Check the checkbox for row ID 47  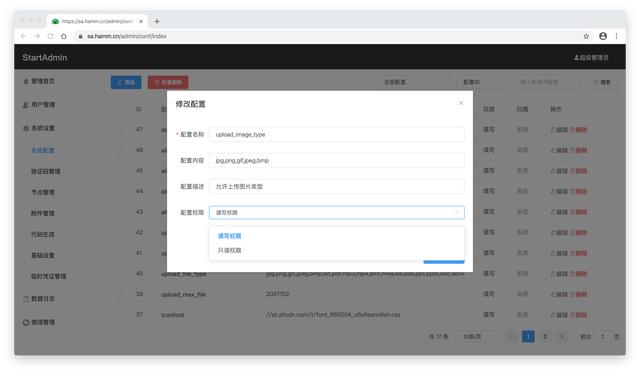tap(119, 129)
